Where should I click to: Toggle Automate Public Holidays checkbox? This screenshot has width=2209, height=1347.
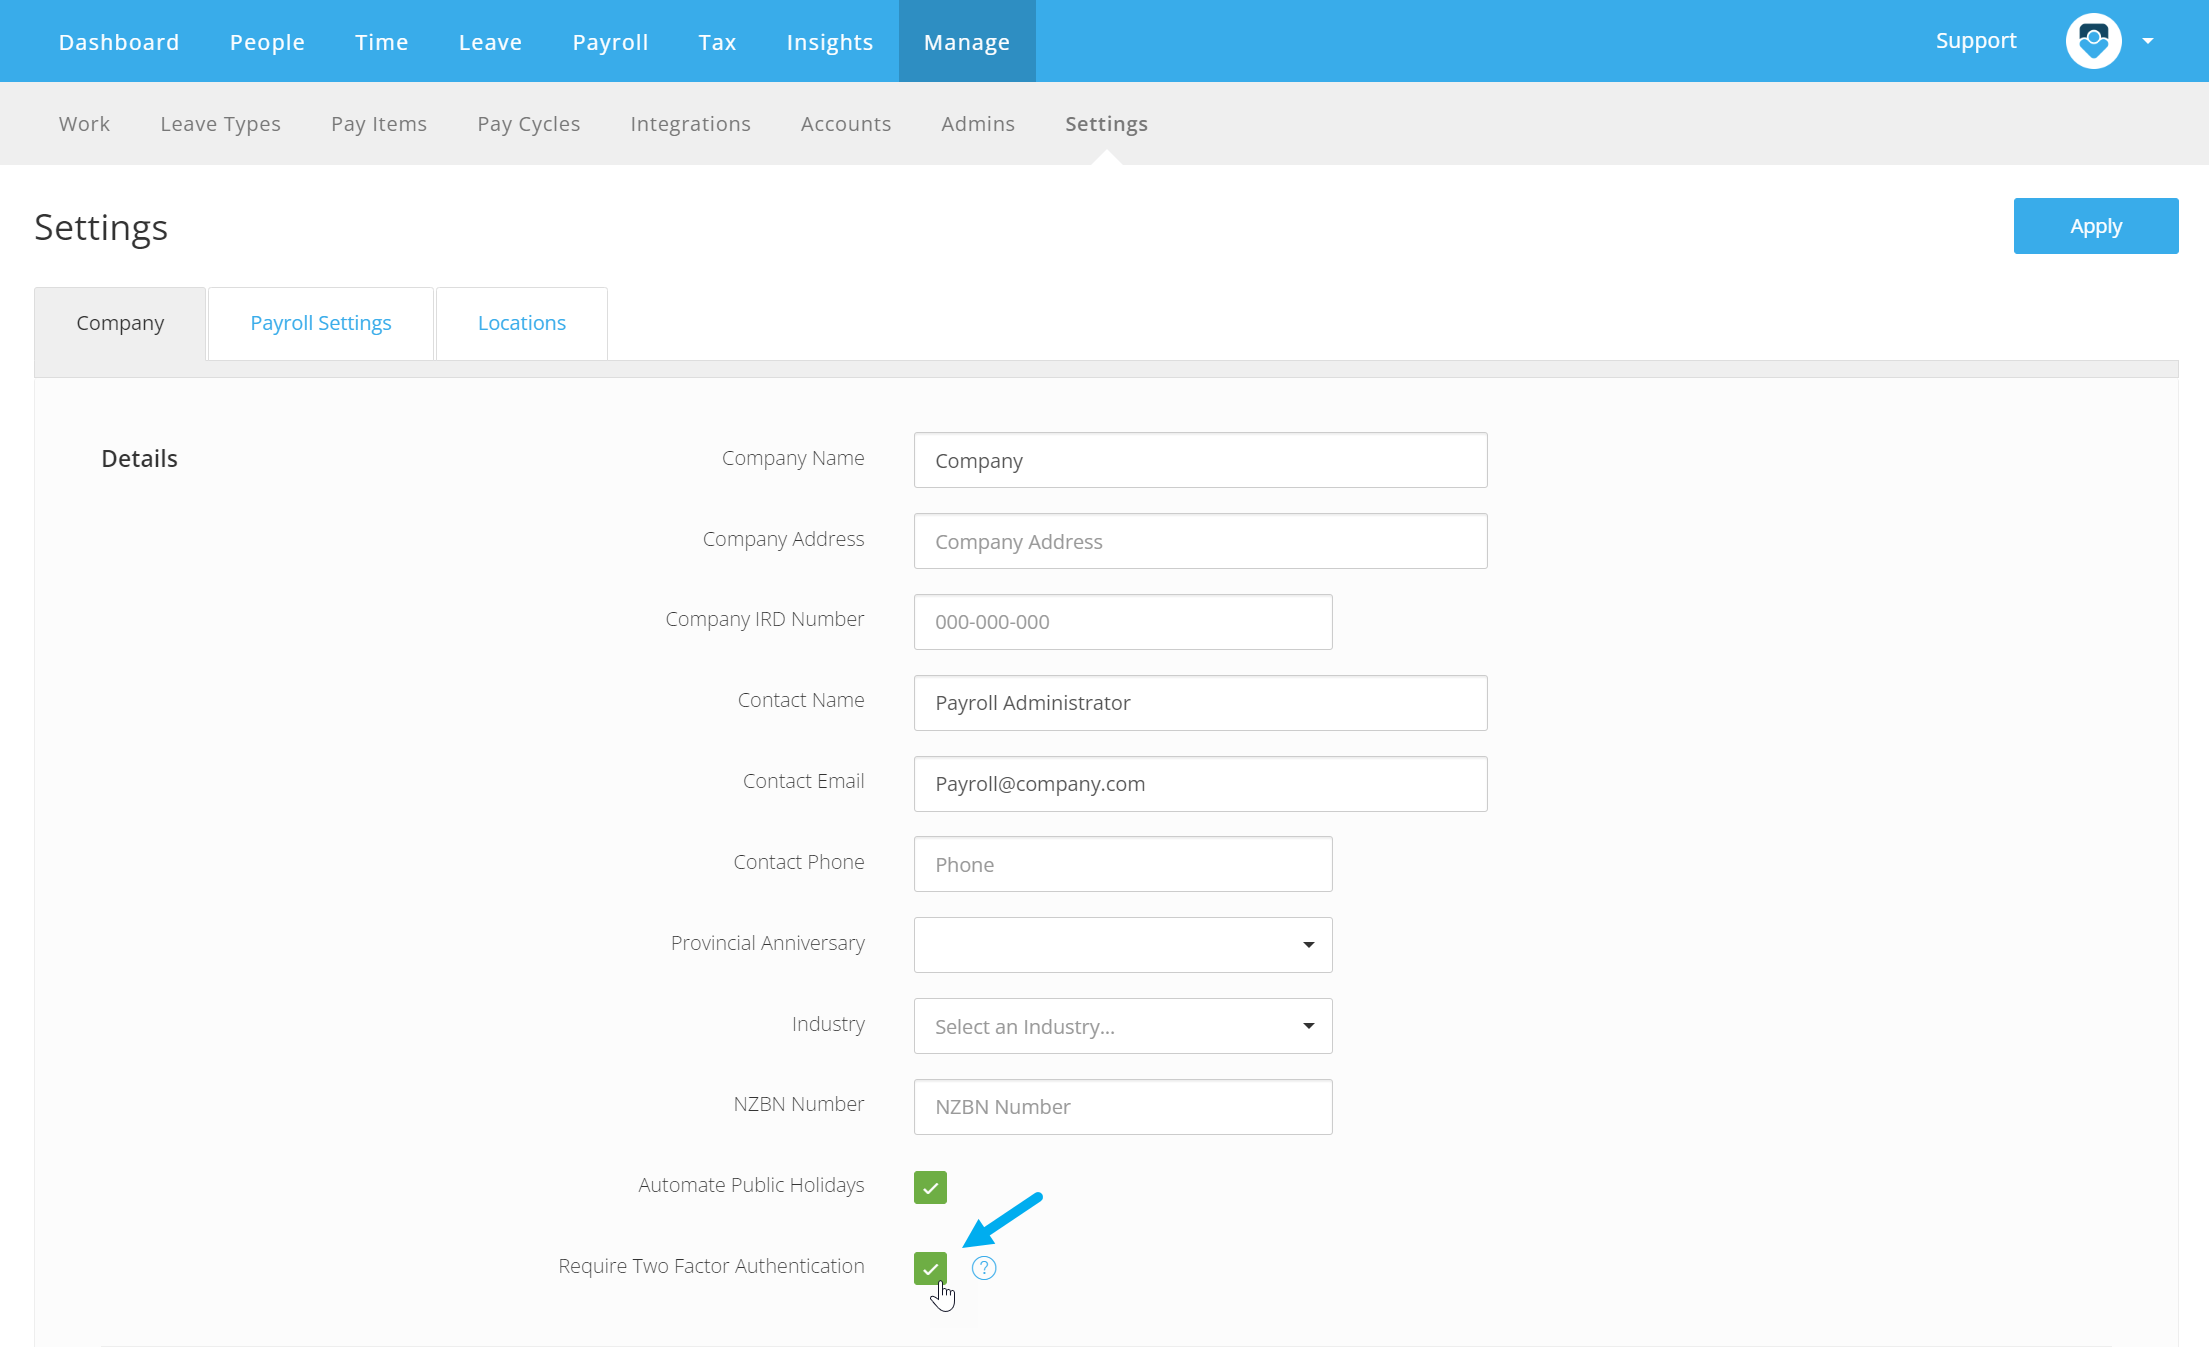(930, 1187)
